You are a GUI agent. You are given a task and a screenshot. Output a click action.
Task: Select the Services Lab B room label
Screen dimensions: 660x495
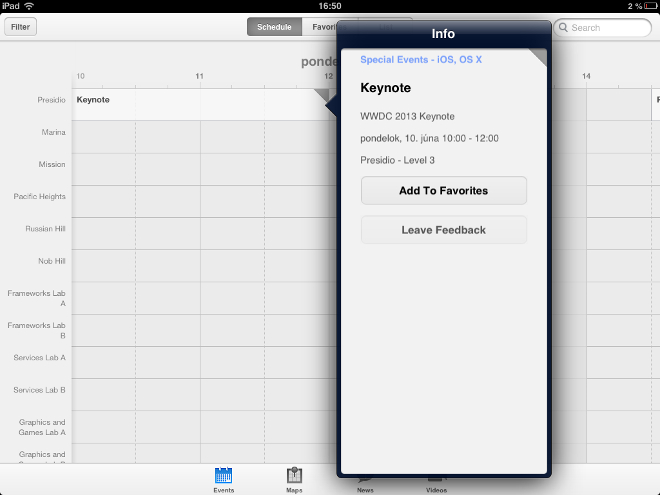tap(40, 390)
